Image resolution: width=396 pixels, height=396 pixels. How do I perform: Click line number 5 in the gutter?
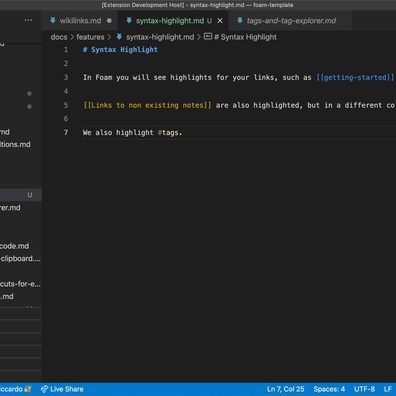[66, 105]
